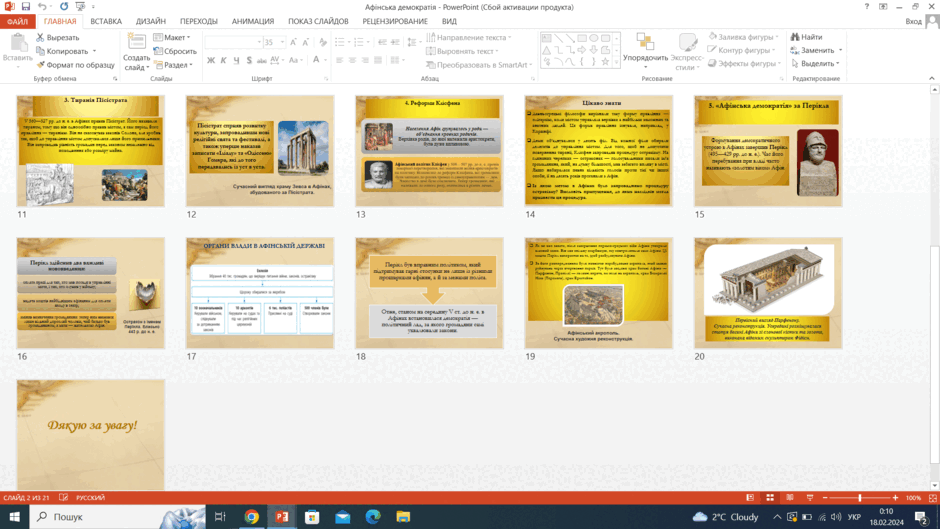This screenshot has width=940, height=529.
Task: Switch to Slide Sorter view icon
Action: 770,498
